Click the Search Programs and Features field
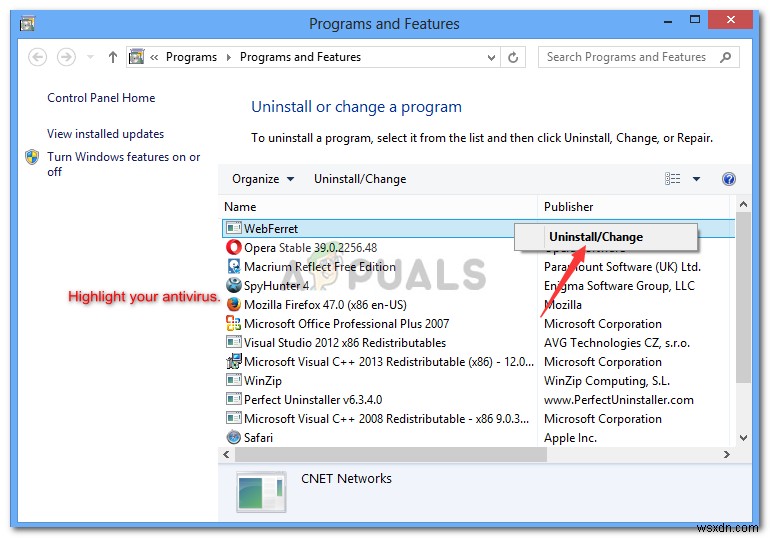The width and height of the screenshot is (770, 538). point(638,57)
